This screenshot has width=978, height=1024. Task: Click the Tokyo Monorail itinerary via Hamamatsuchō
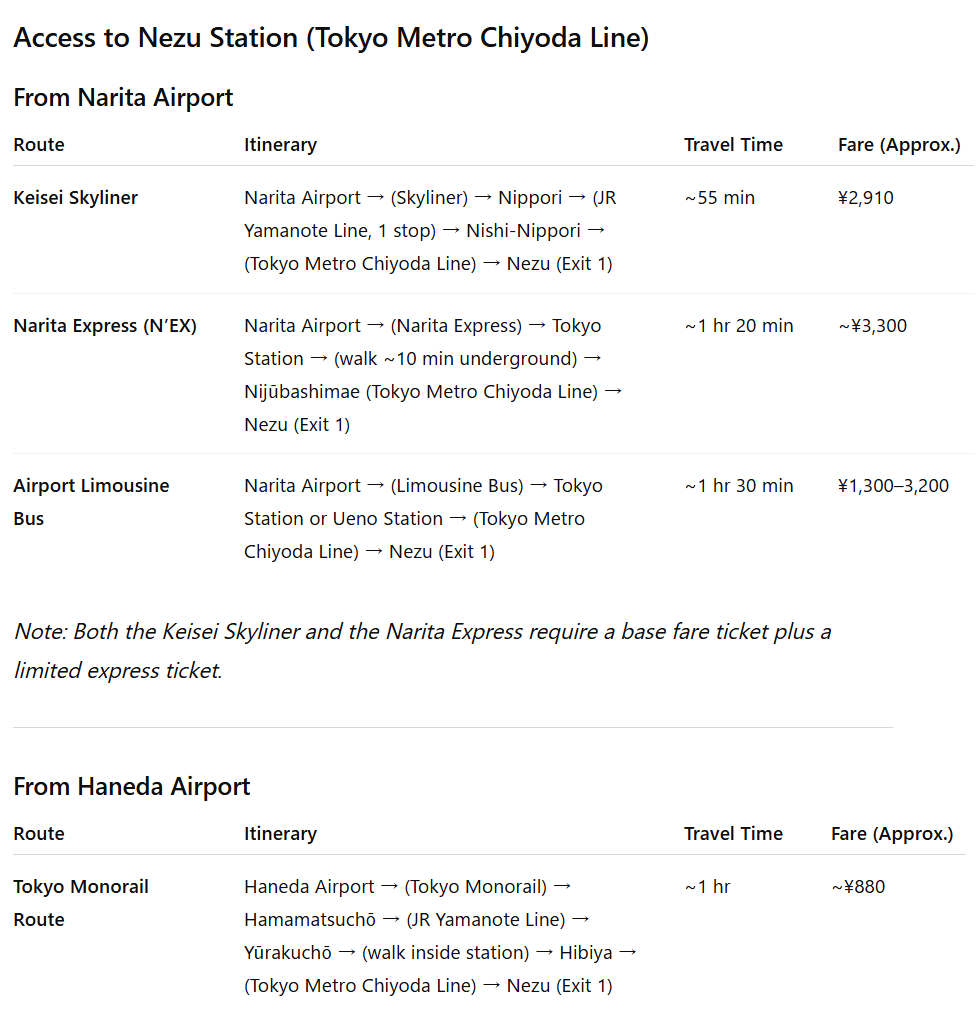[x=440, y=936]
